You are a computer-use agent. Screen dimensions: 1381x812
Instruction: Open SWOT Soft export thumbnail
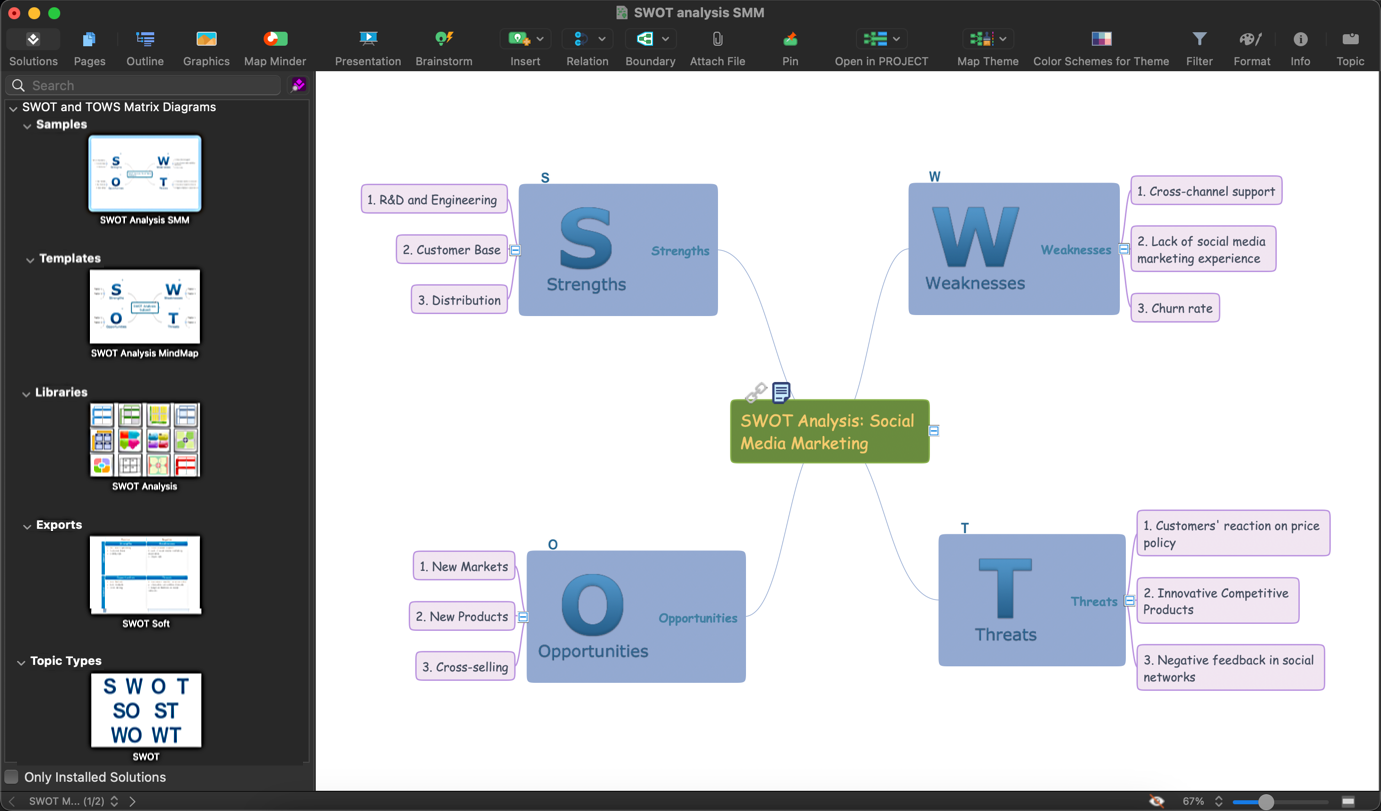point(145,575)
